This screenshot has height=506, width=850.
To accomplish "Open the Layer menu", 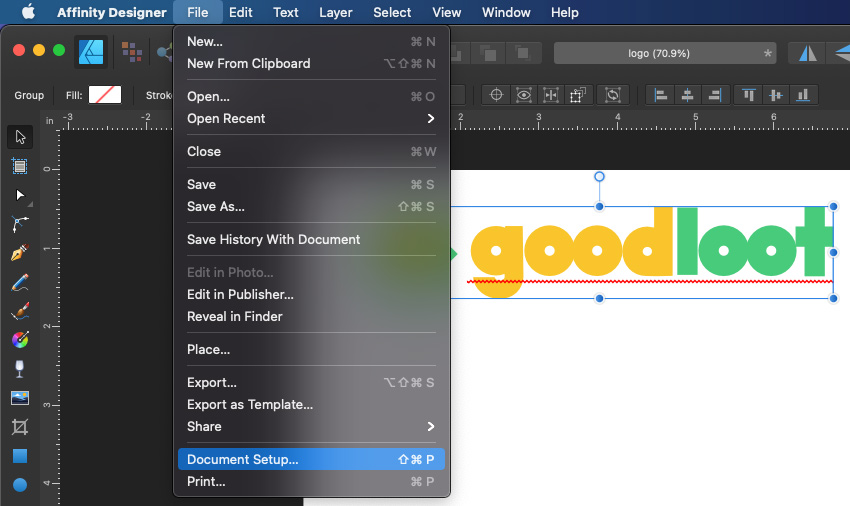I will point(336,12).
